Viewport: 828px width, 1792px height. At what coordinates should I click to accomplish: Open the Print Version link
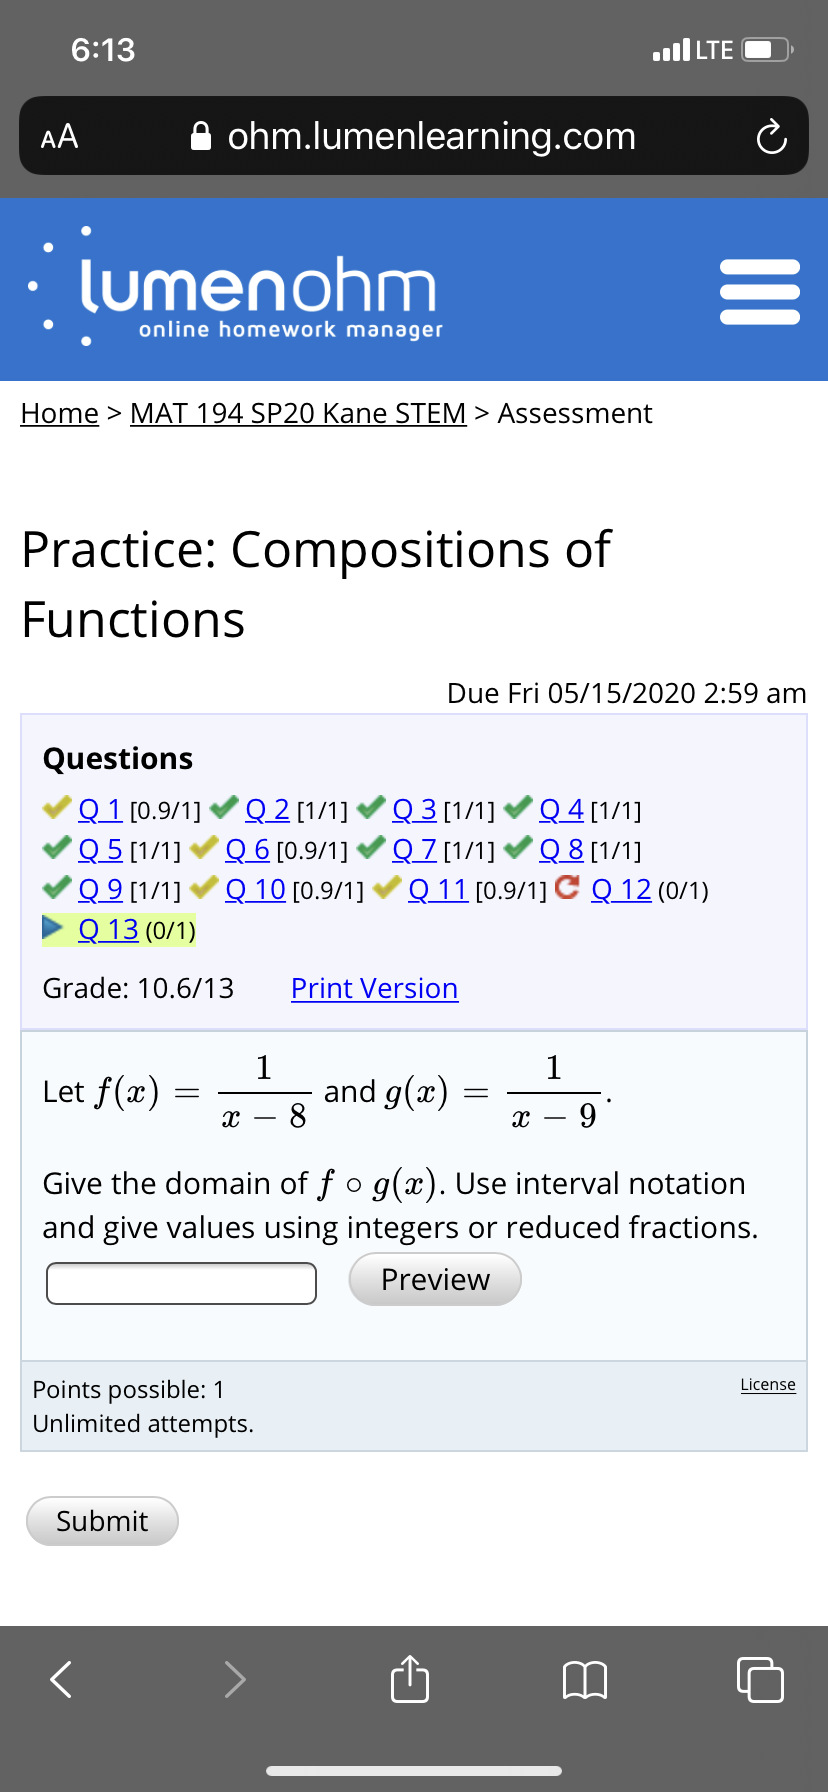(x=374, y=988)
